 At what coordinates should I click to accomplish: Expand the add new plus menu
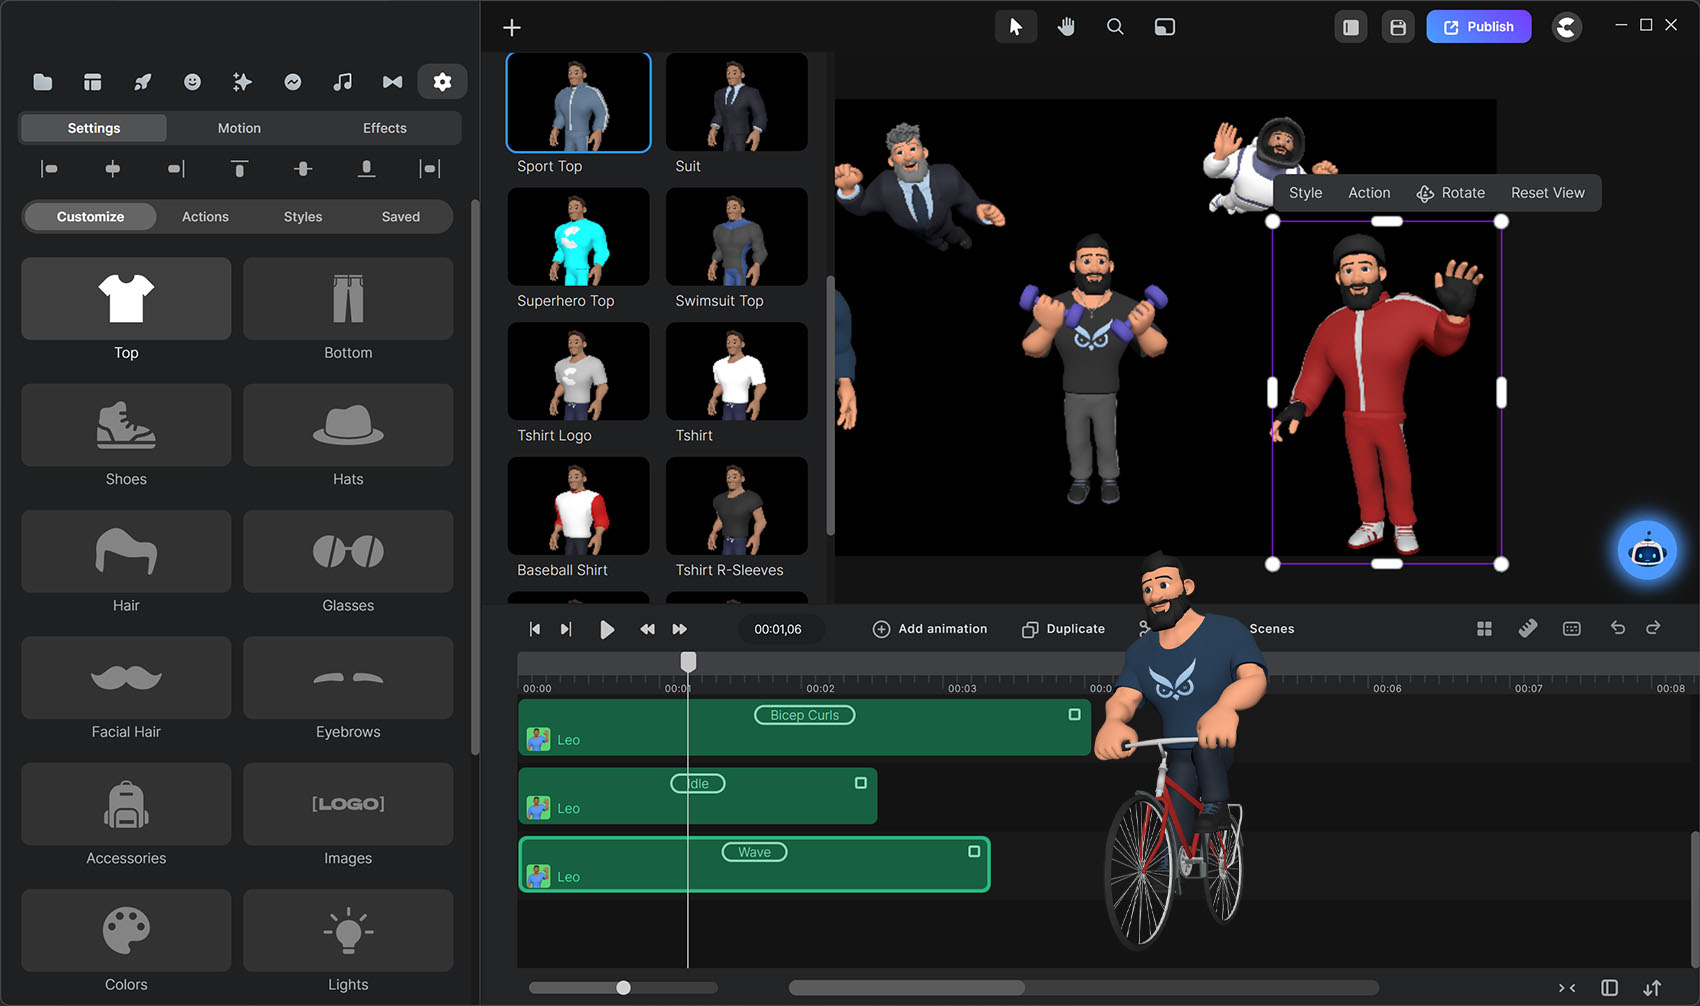[512, 28]
